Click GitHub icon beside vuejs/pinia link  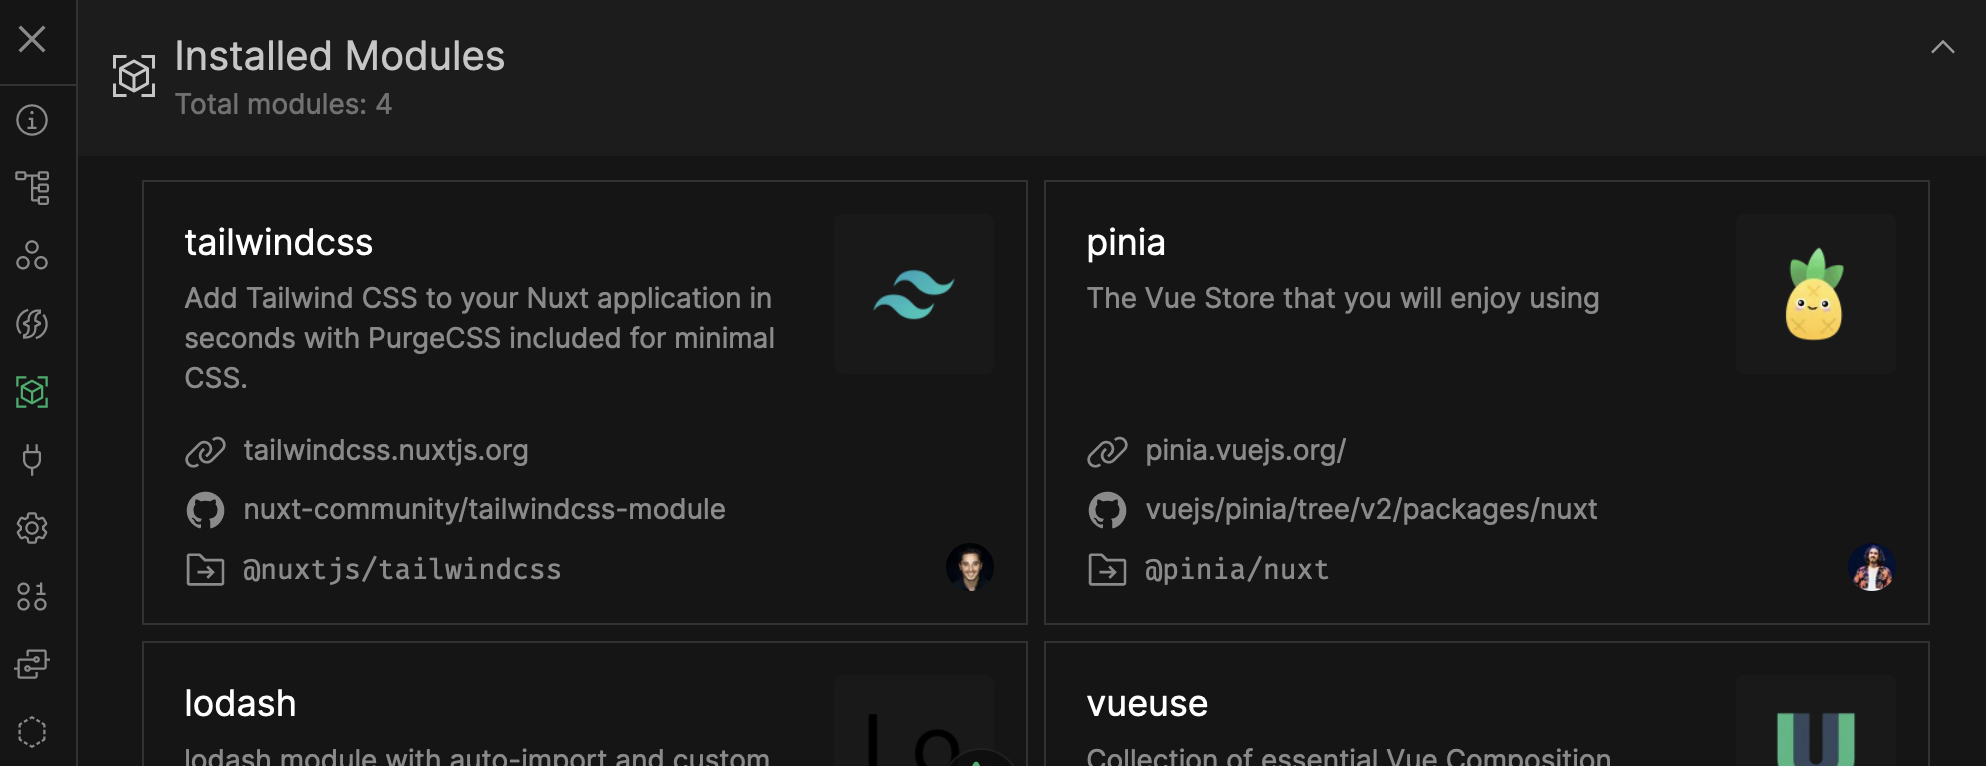pos(1107,511)
